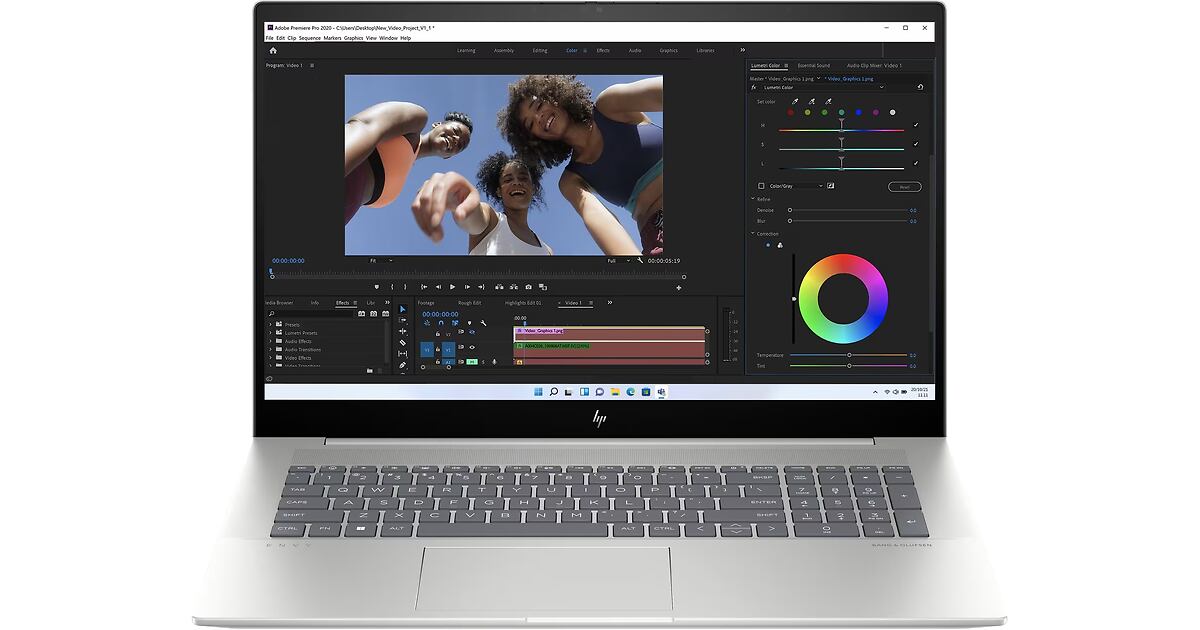Click the first Set color eyedropper
The image size is (1200, 630).
pyautogui.click(x=795, y=101)
